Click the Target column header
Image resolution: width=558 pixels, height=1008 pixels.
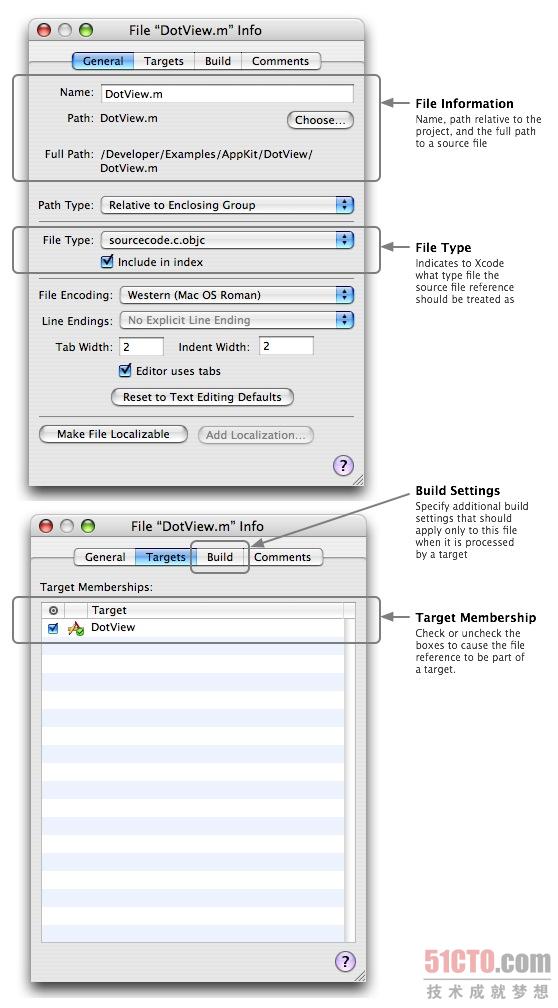click(x=215, y=610)
